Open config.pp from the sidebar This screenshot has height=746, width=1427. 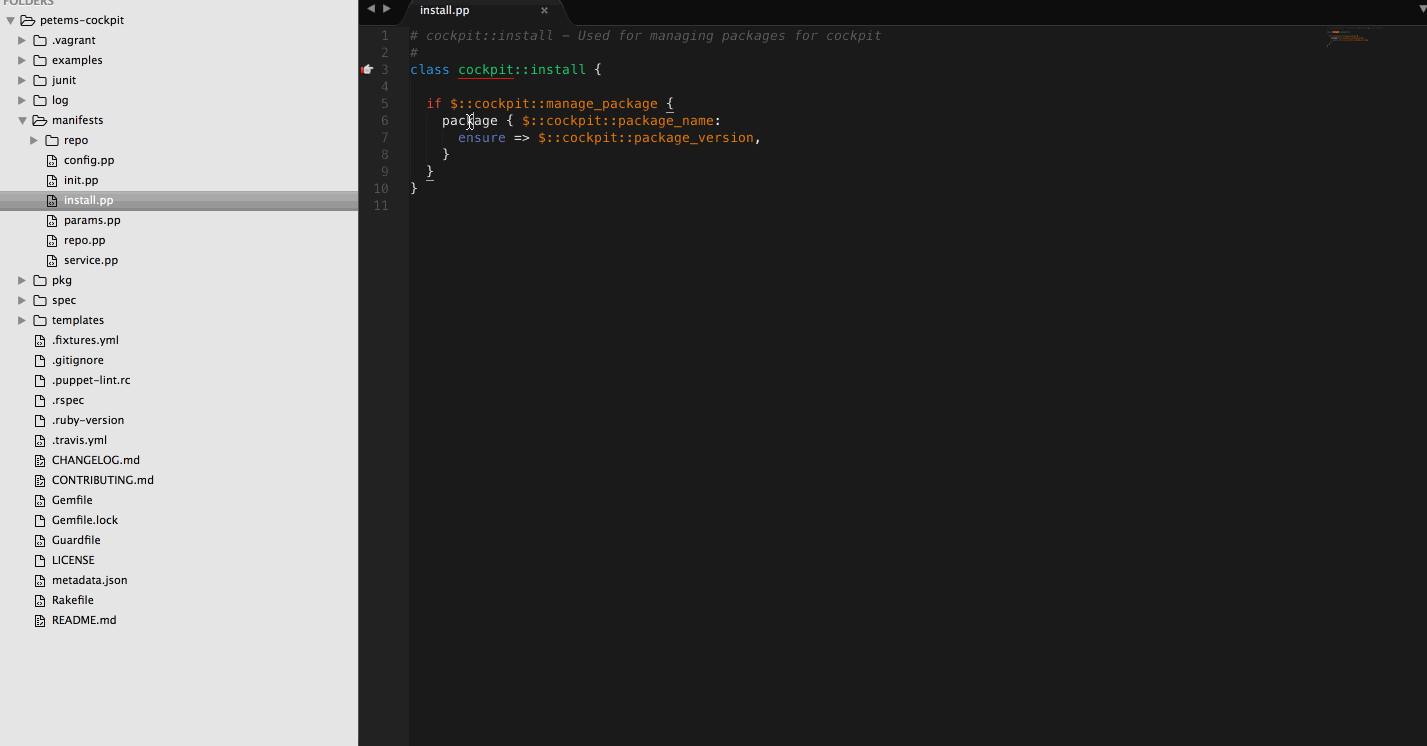tap(89, 160)
